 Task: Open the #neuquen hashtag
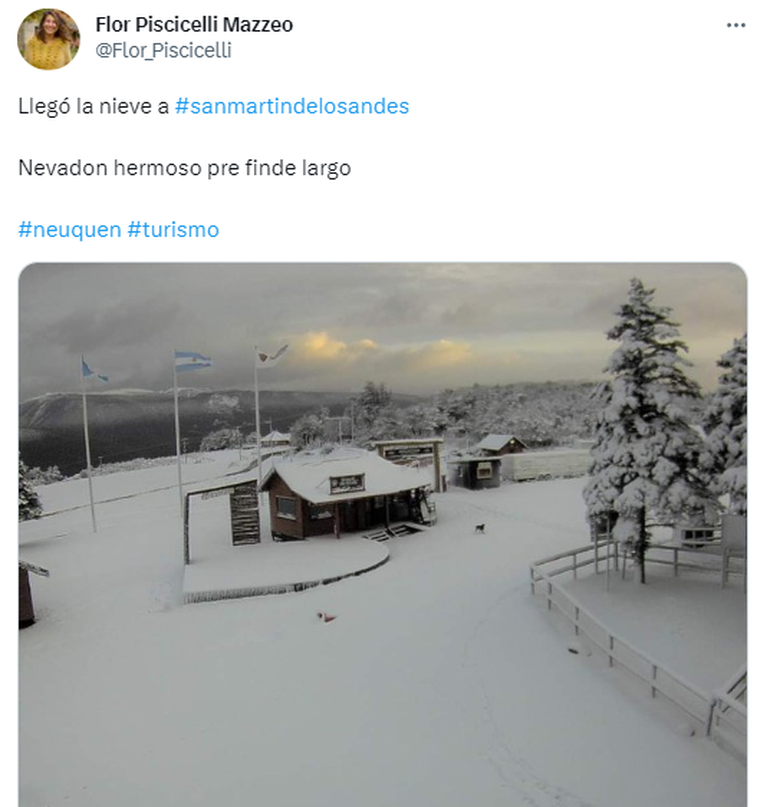tap(69, 230)
